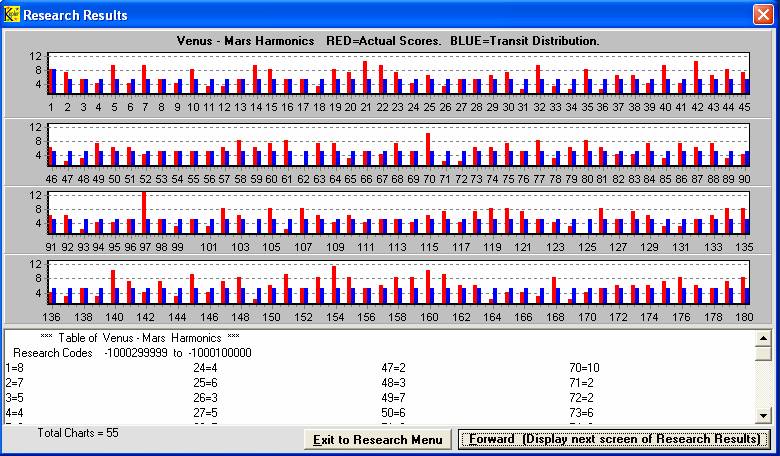780x456 pixels.
Task: Click the red bar above harmonic 70
Action: point(428,148)
